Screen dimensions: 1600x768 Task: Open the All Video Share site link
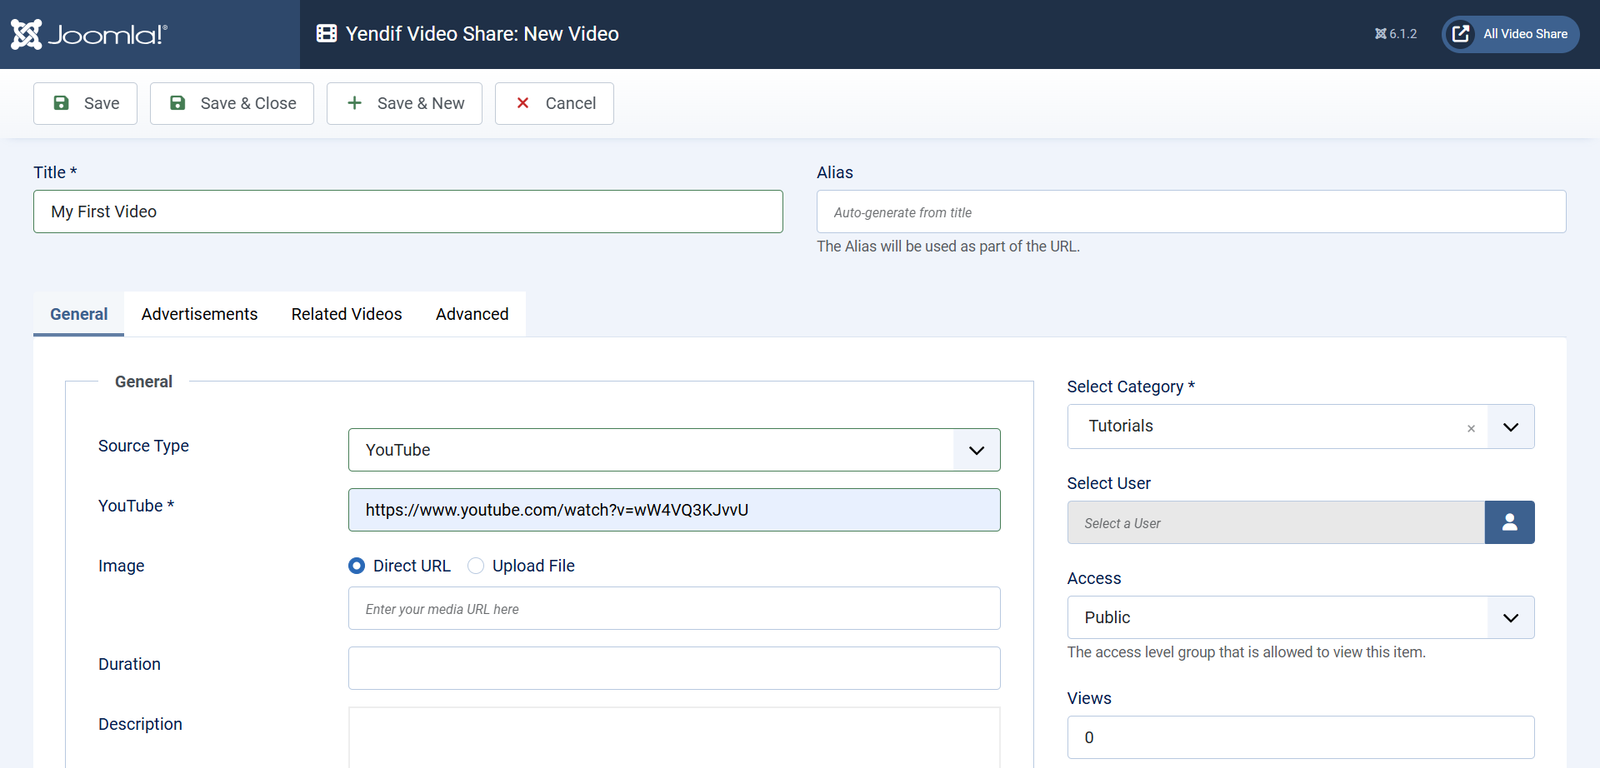point(1511,34)
